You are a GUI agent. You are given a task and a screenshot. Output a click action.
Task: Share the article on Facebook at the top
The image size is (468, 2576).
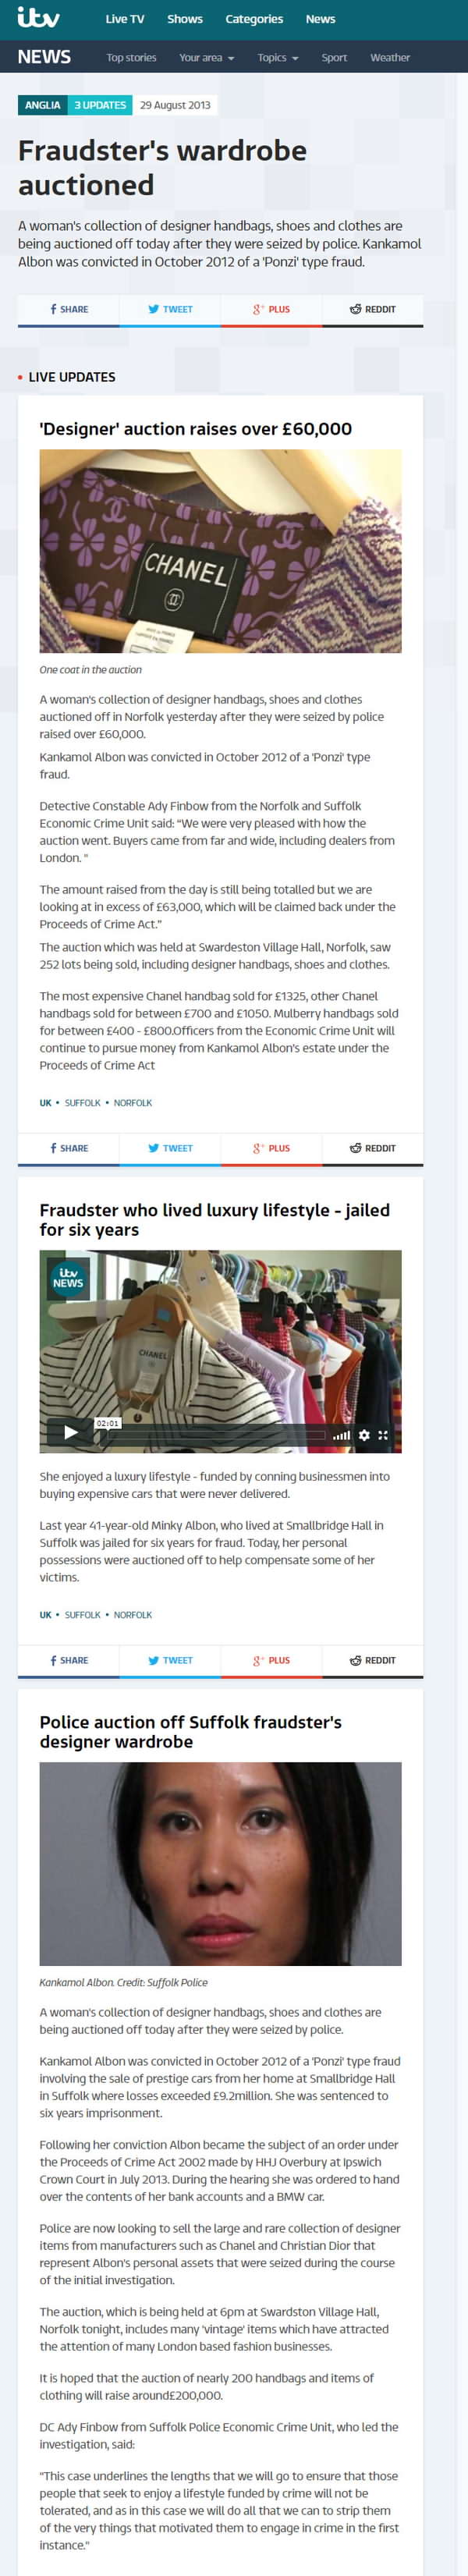click(x=69, y=310)
